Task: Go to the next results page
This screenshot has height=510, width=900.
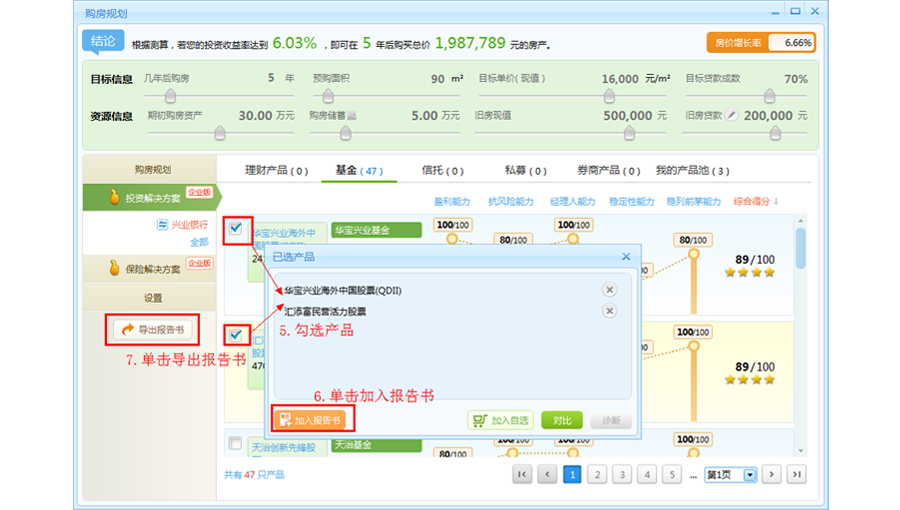Action: tap(771, 474)
